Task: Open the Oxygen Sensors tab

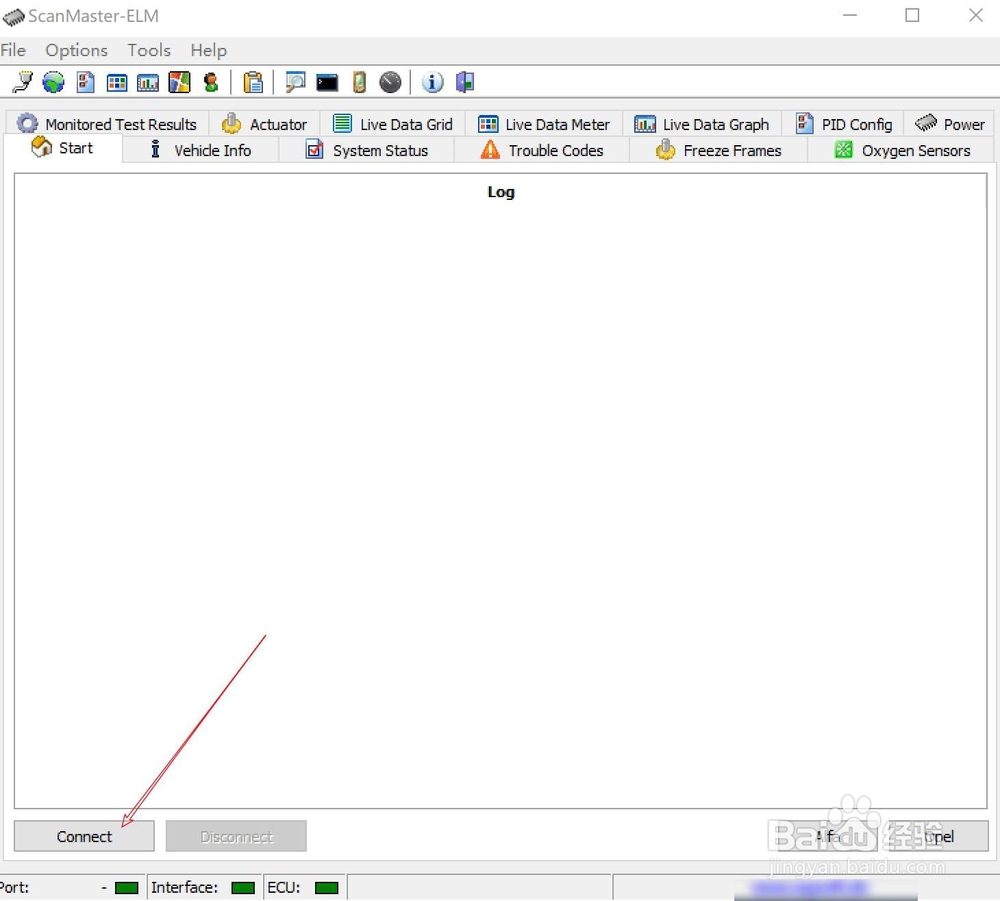Action: pos(902,150)
